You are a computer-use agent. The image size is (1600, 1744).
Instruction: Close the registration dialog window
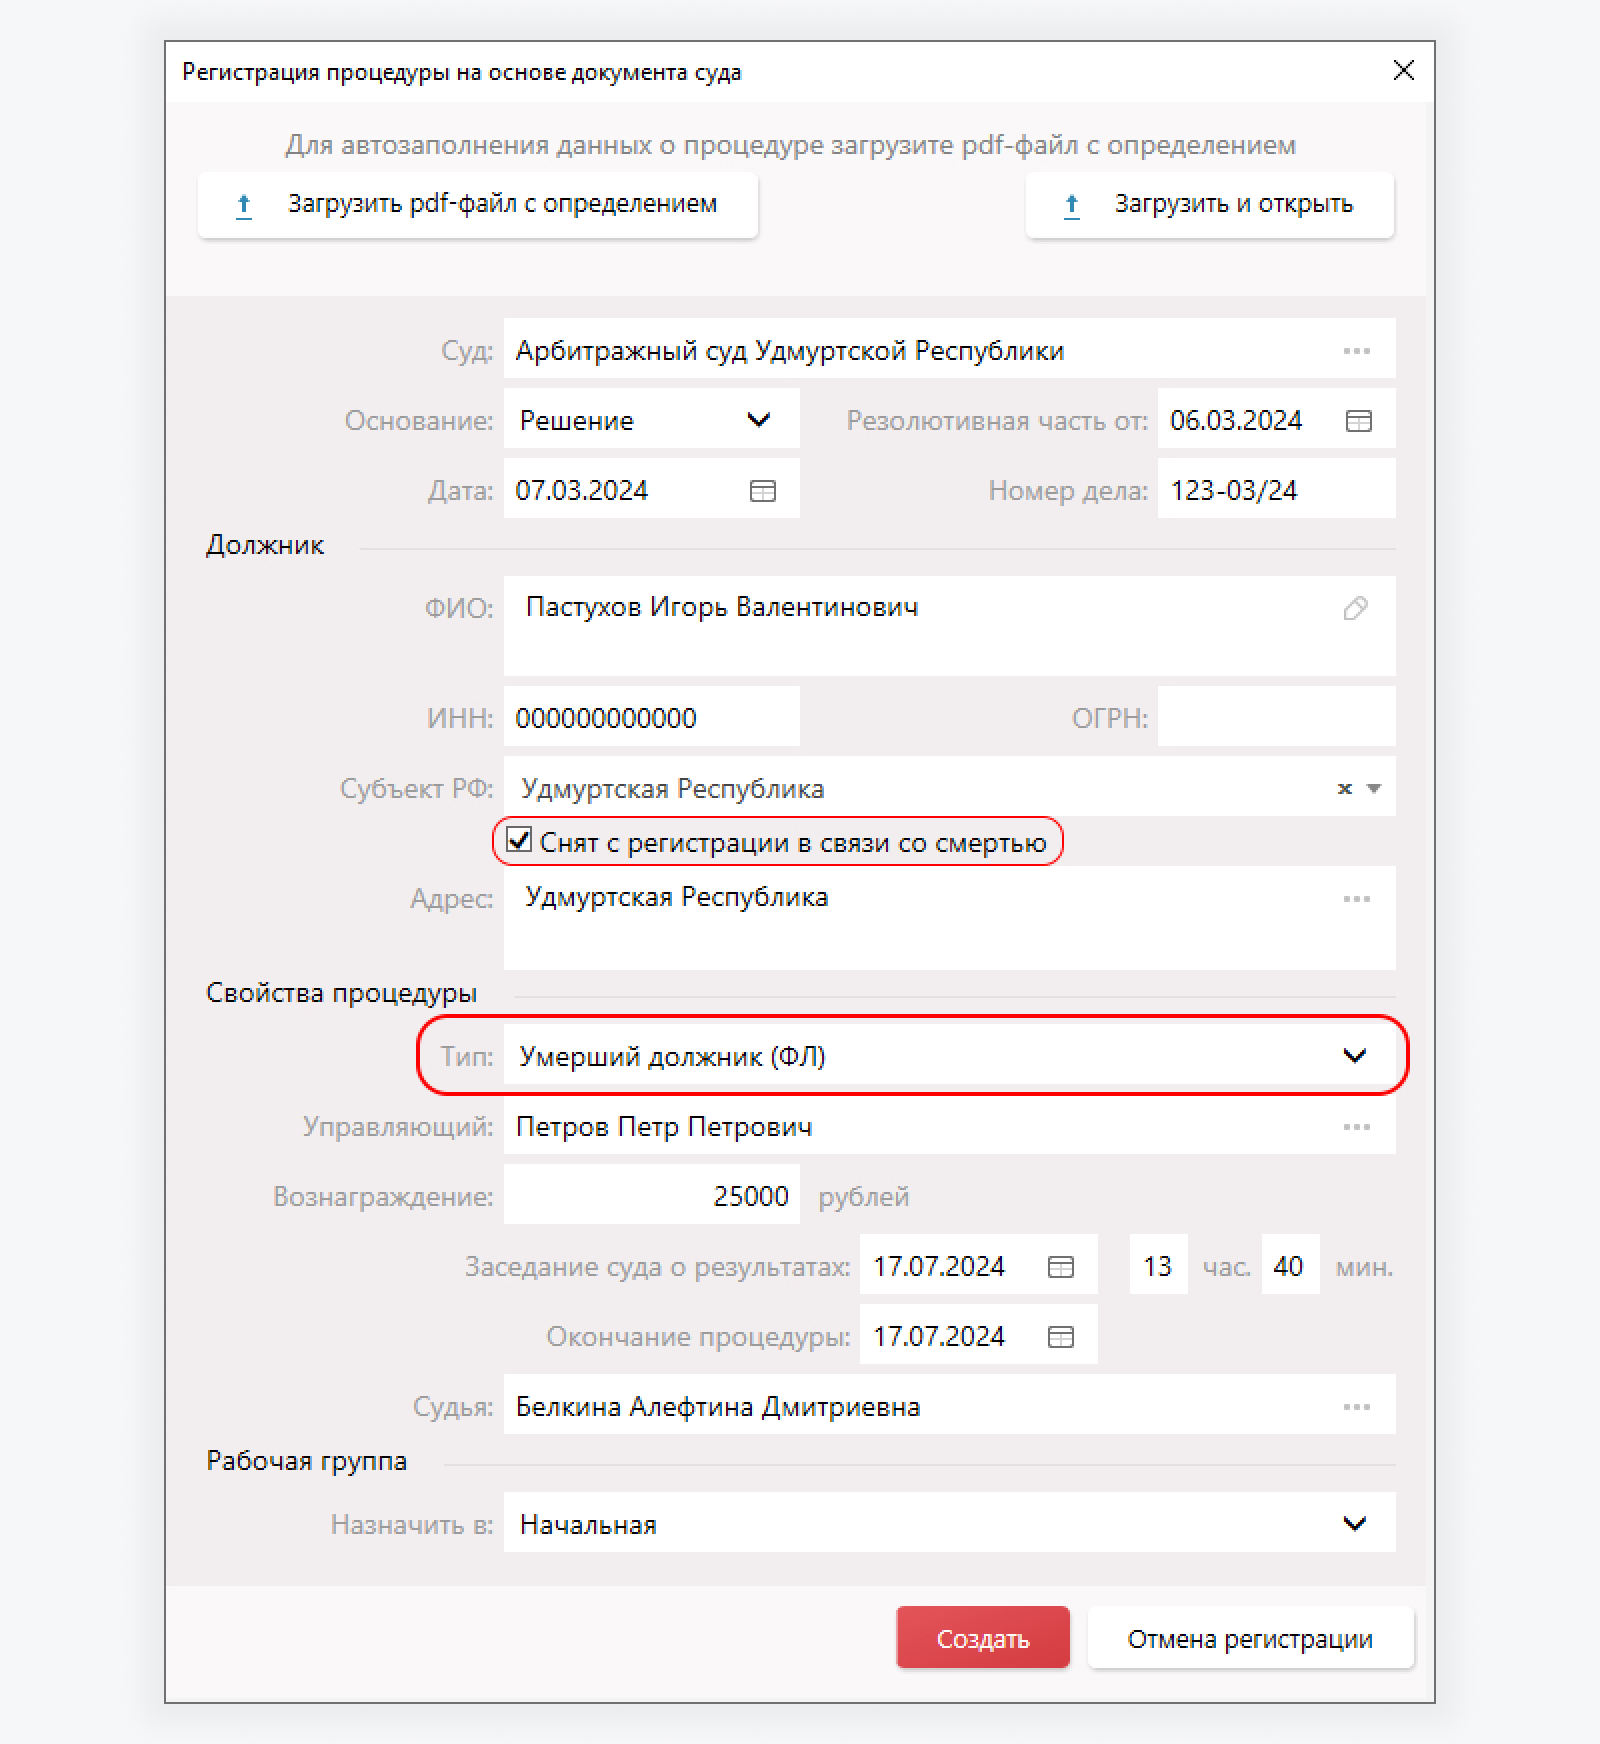click(1404, 71)
